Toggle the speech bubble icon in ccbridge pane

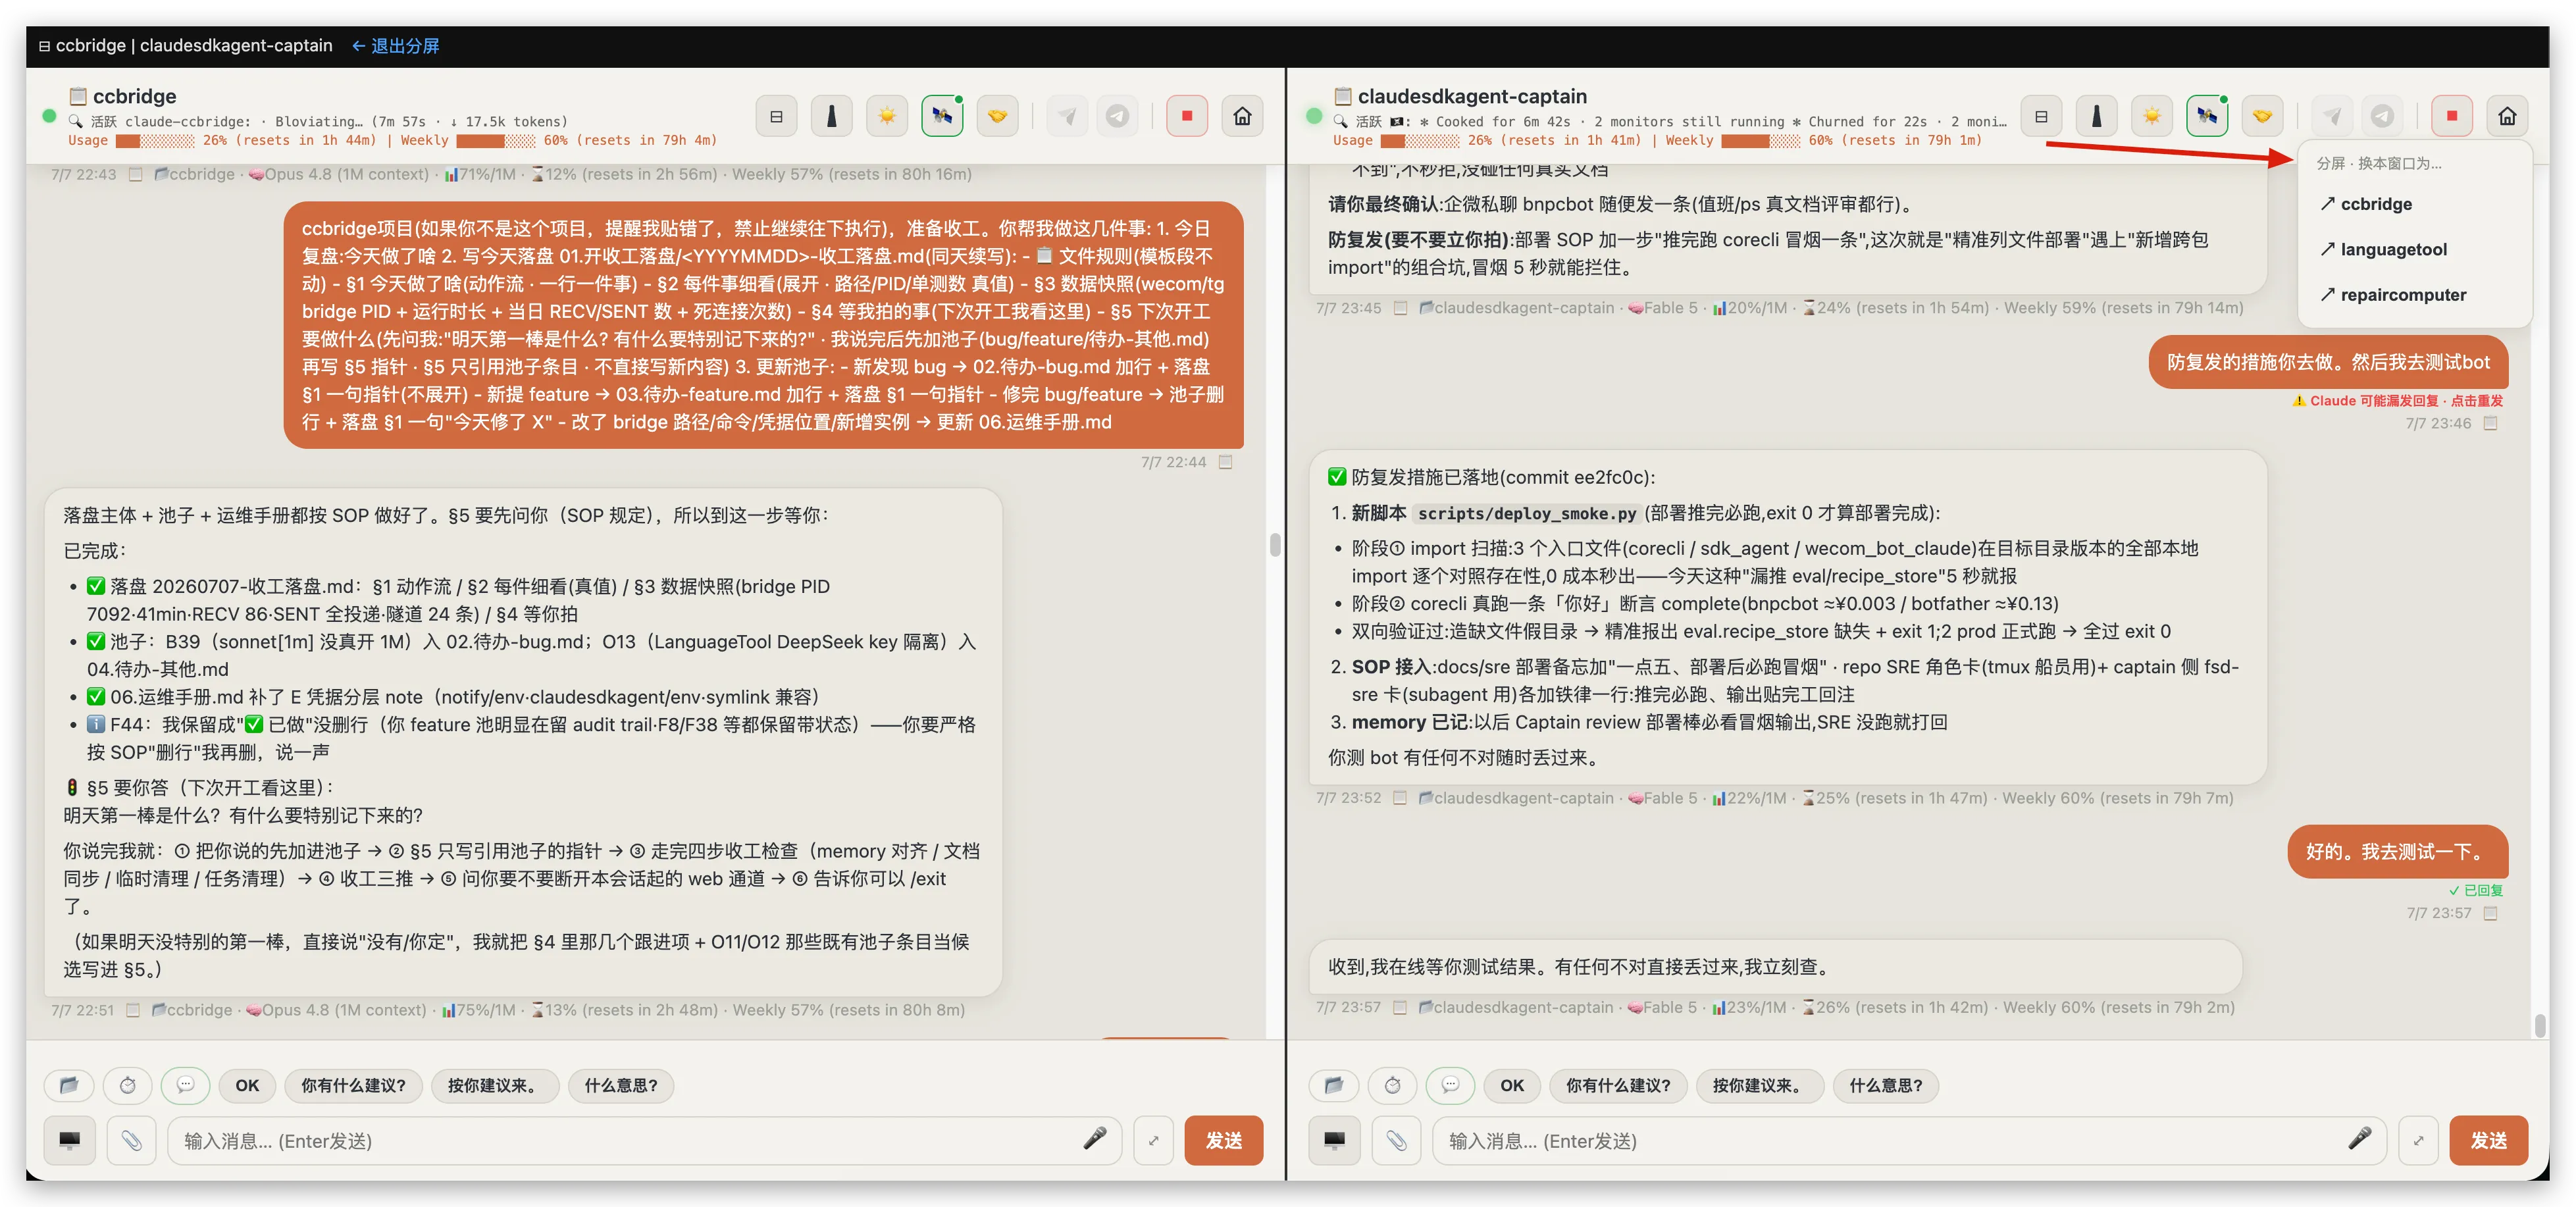(x=185, y=1085)
